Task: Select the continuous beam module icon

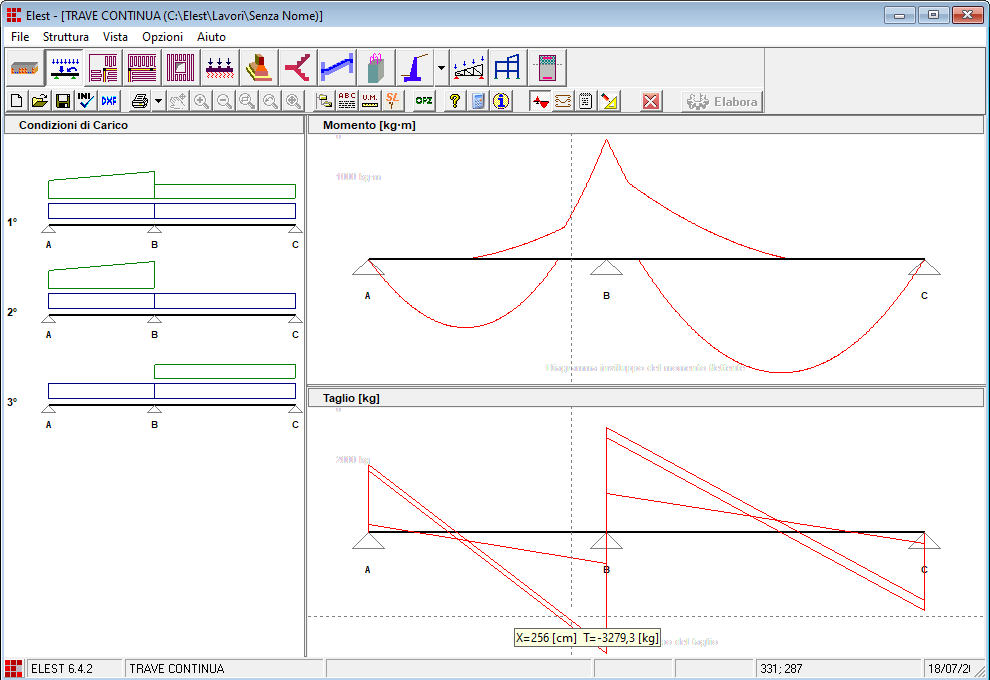Action: tap(65, 67)
